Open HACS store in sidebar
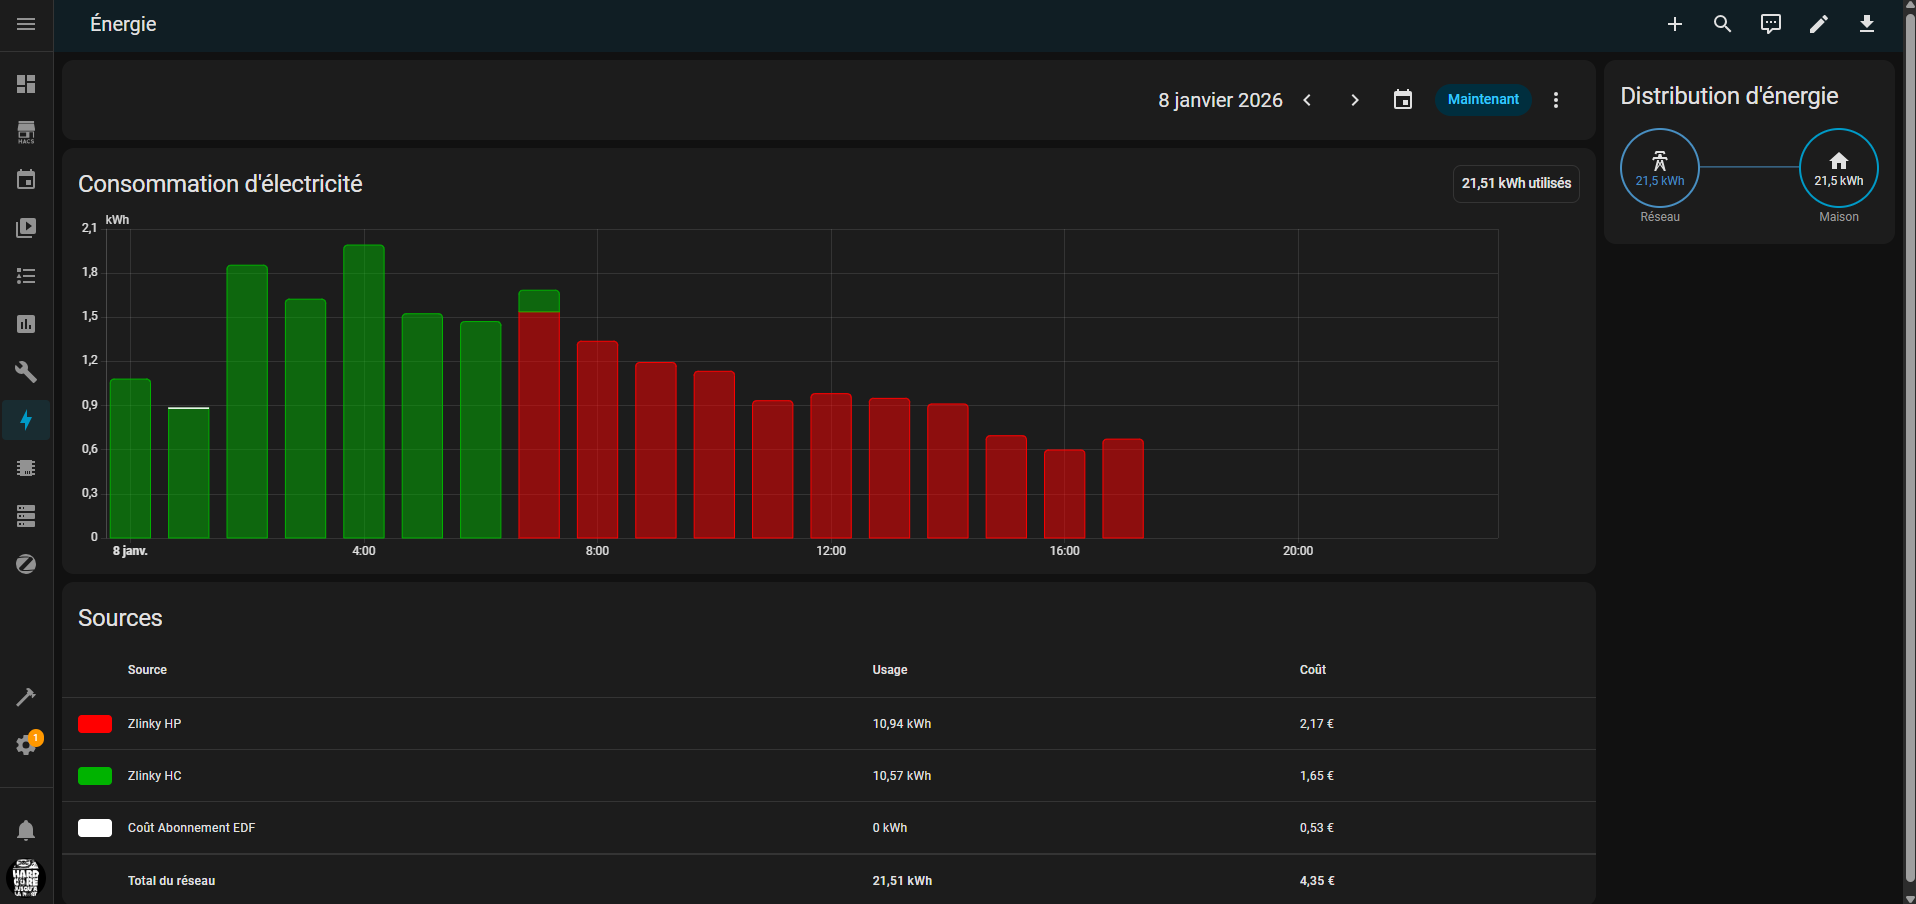Image resolution: width=1916 pixels, height=904 pixels. coord(26,132)
